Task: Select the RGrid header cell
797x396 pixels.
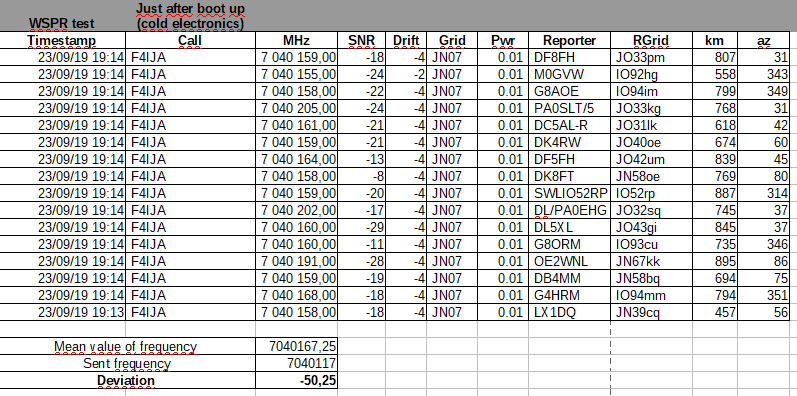Action: click(x=651, y=41)
